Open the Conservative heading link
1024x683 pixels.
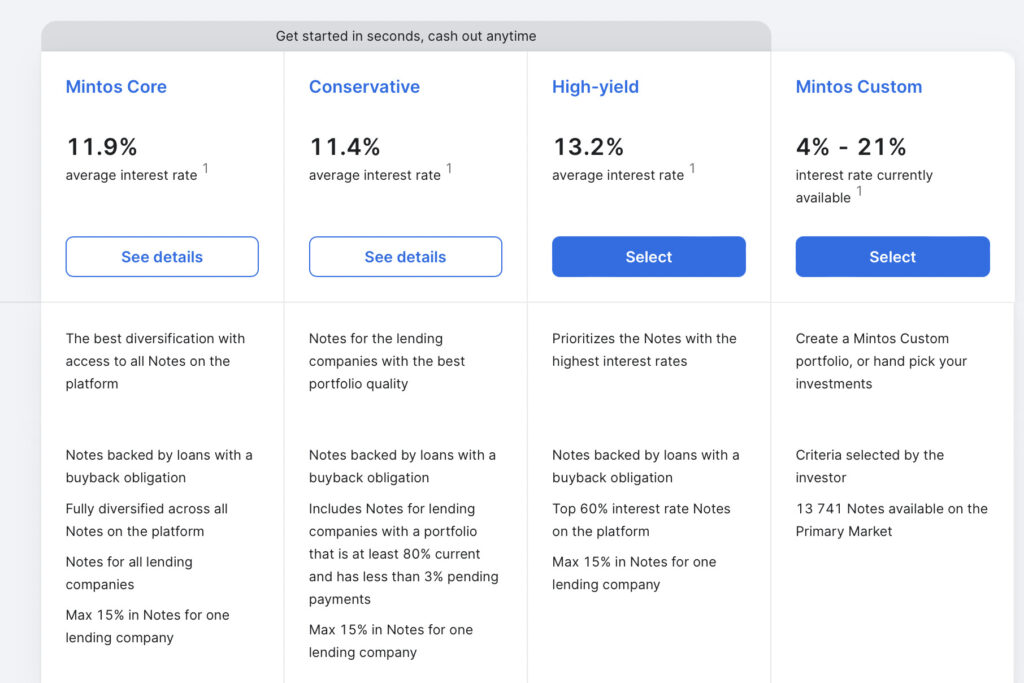click(x=364, y=87)
